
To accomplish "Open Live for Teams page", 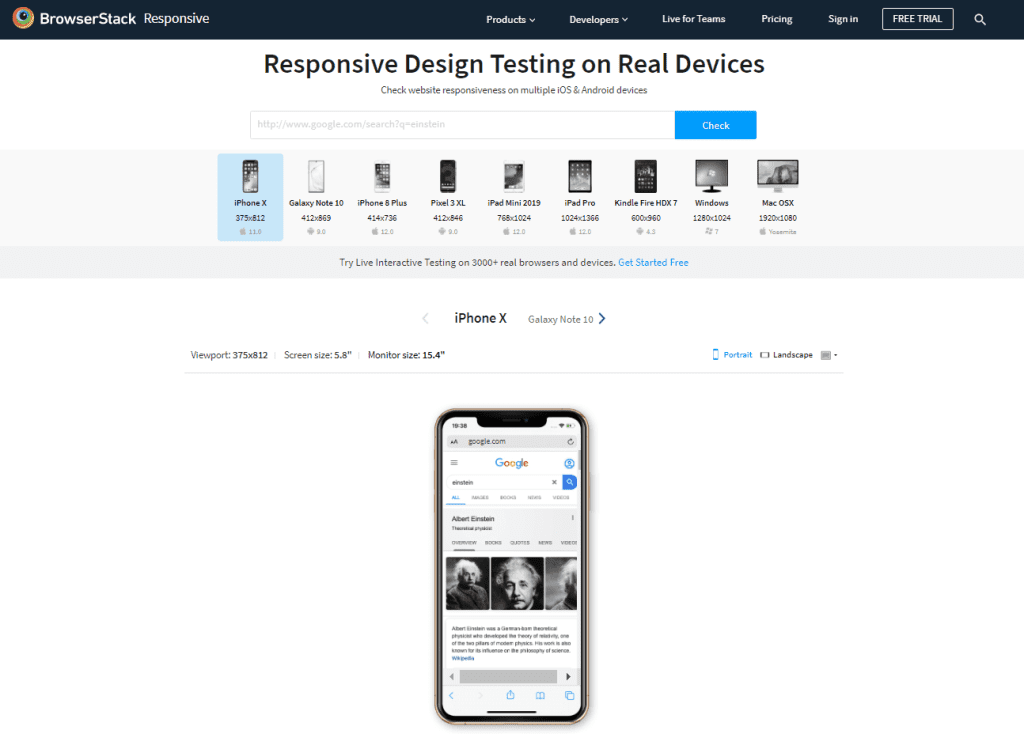I will coord(694,19).
